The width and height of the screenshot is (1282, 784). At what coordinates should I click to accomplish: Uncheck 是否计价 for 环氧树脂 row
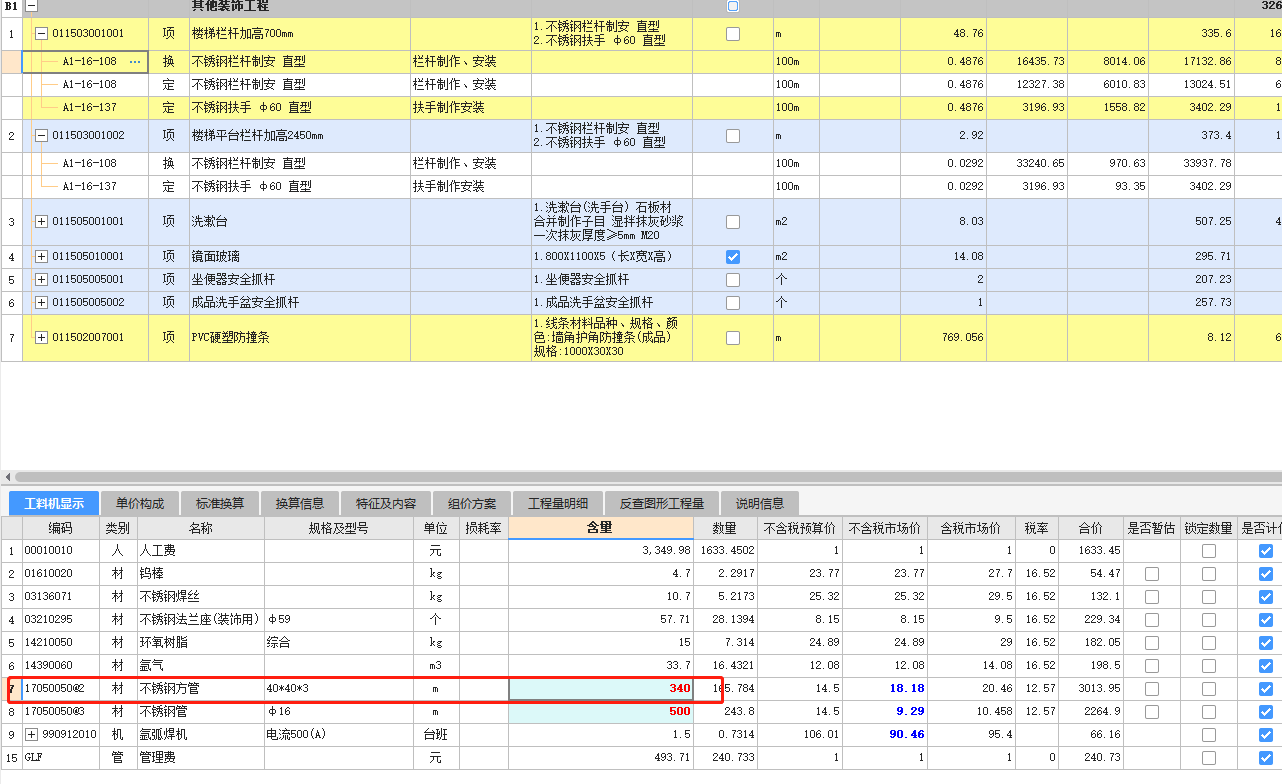point(1266,643)
